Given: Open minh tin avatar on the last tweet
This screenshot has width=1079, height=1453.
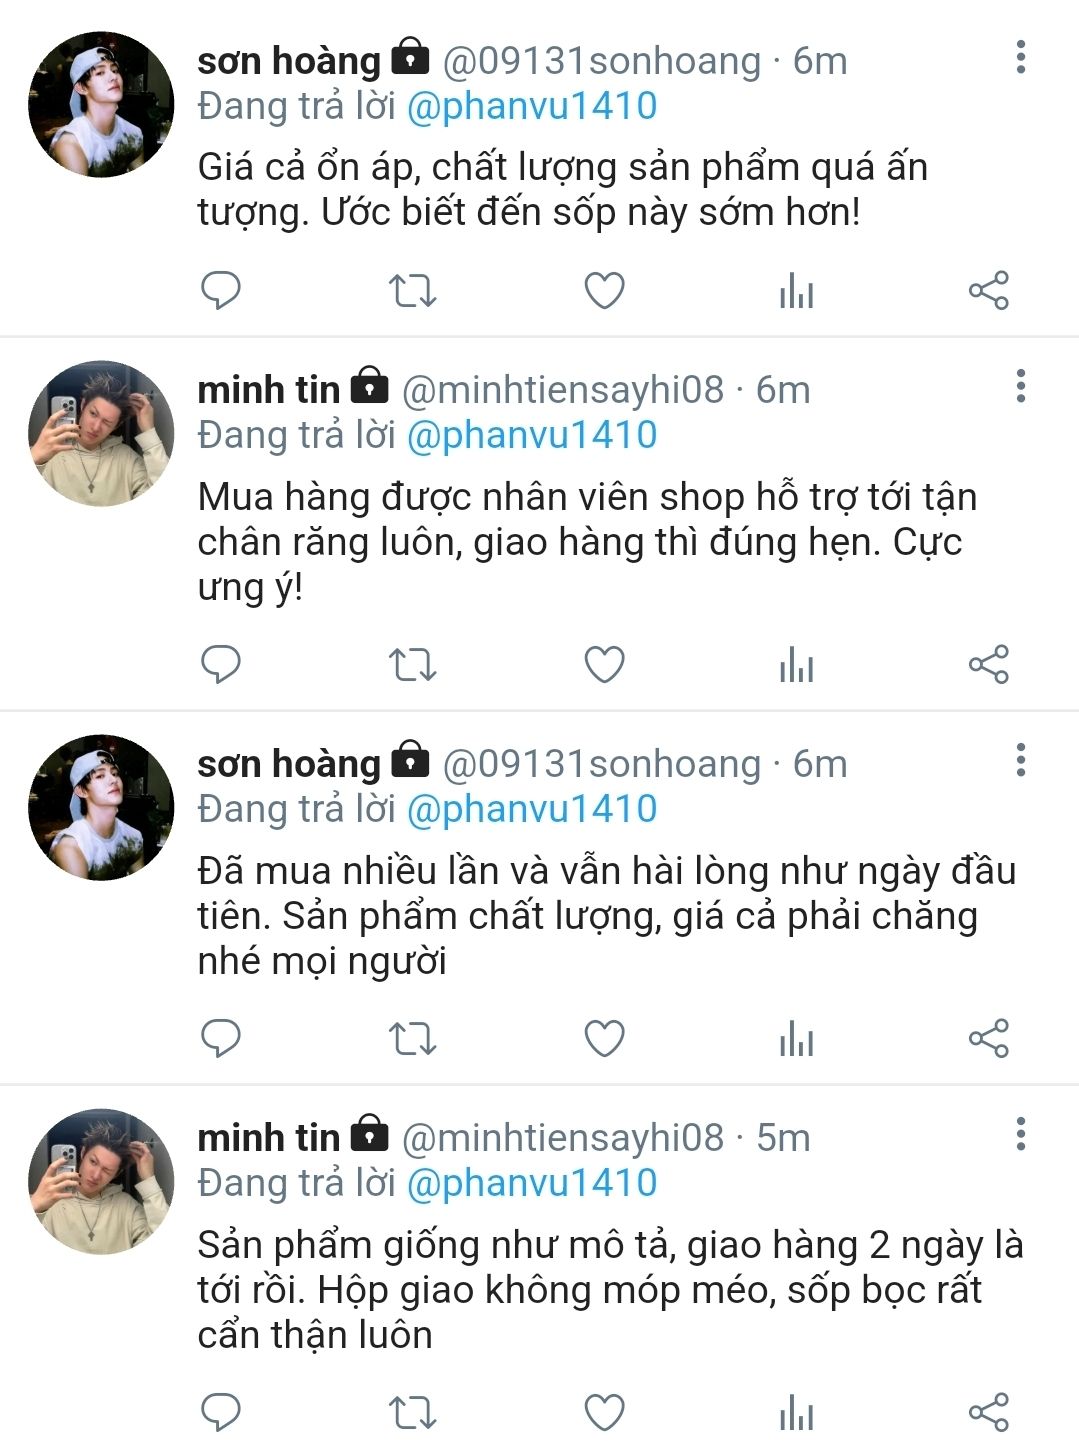Looking at the screenshot, I should coord(101,1181).
